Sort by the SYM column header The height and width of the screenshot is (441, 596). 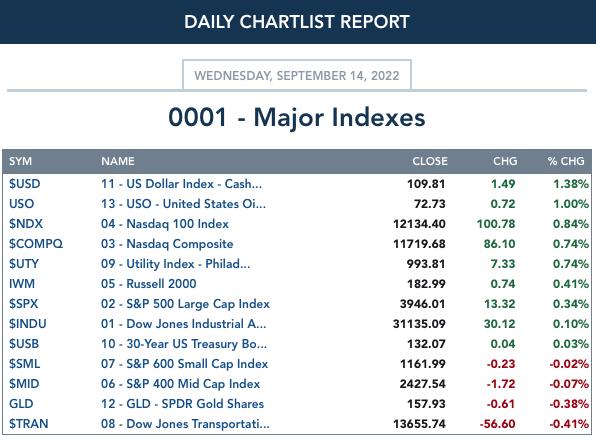coord(21,161)
